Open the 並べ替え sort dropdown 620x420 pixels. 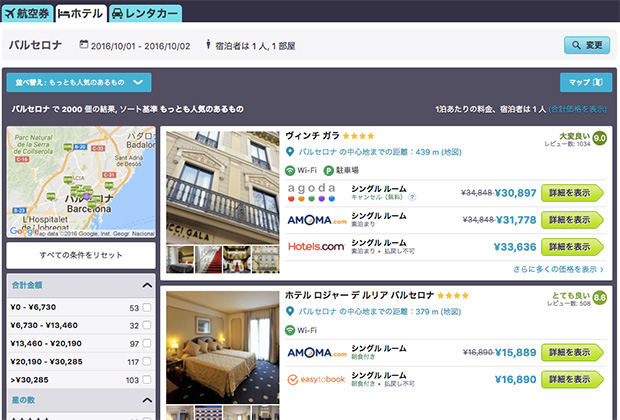point(79,82)
